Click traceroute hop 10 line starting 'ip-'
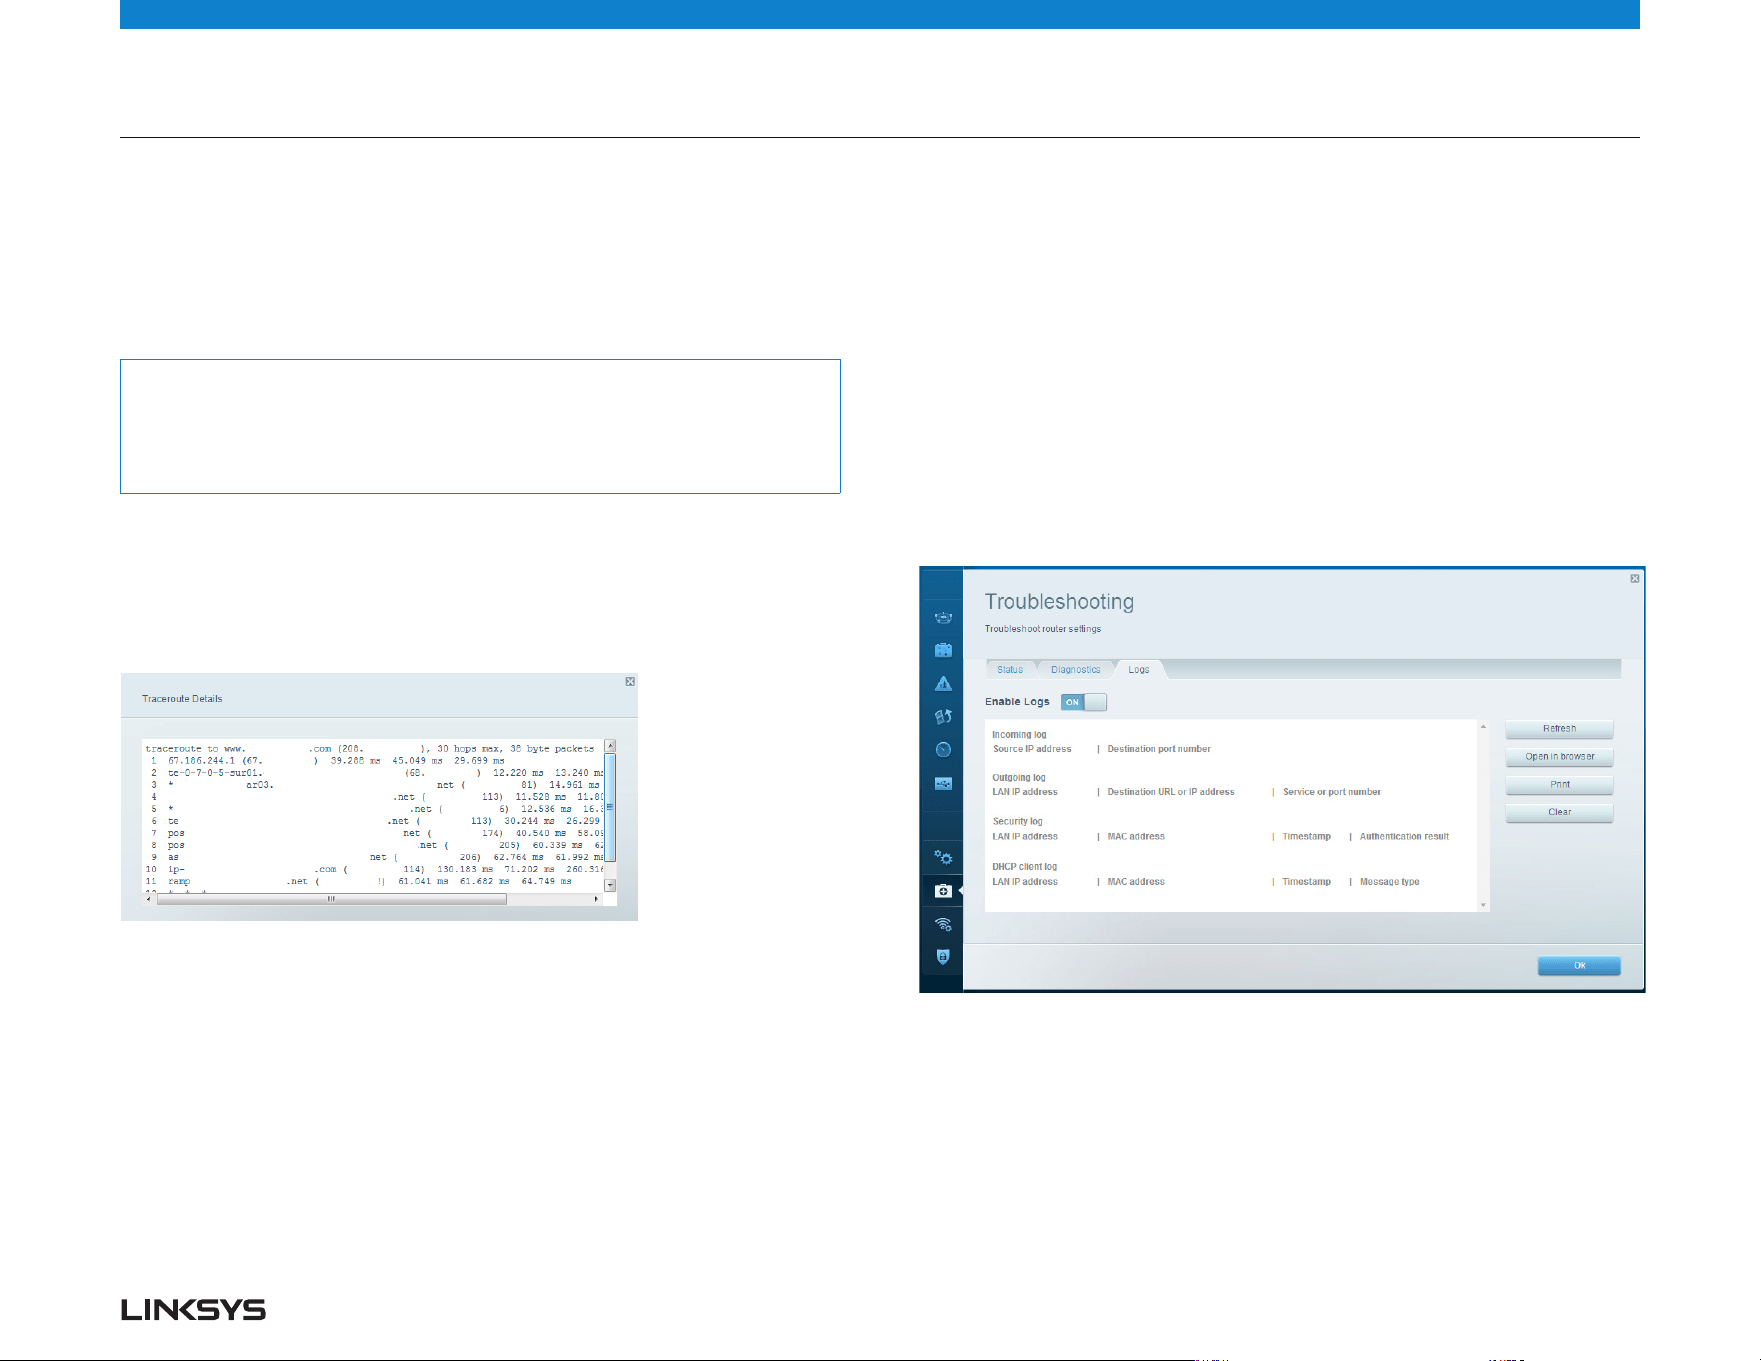The image size is (1761, 1361). [x=375, y=869]
